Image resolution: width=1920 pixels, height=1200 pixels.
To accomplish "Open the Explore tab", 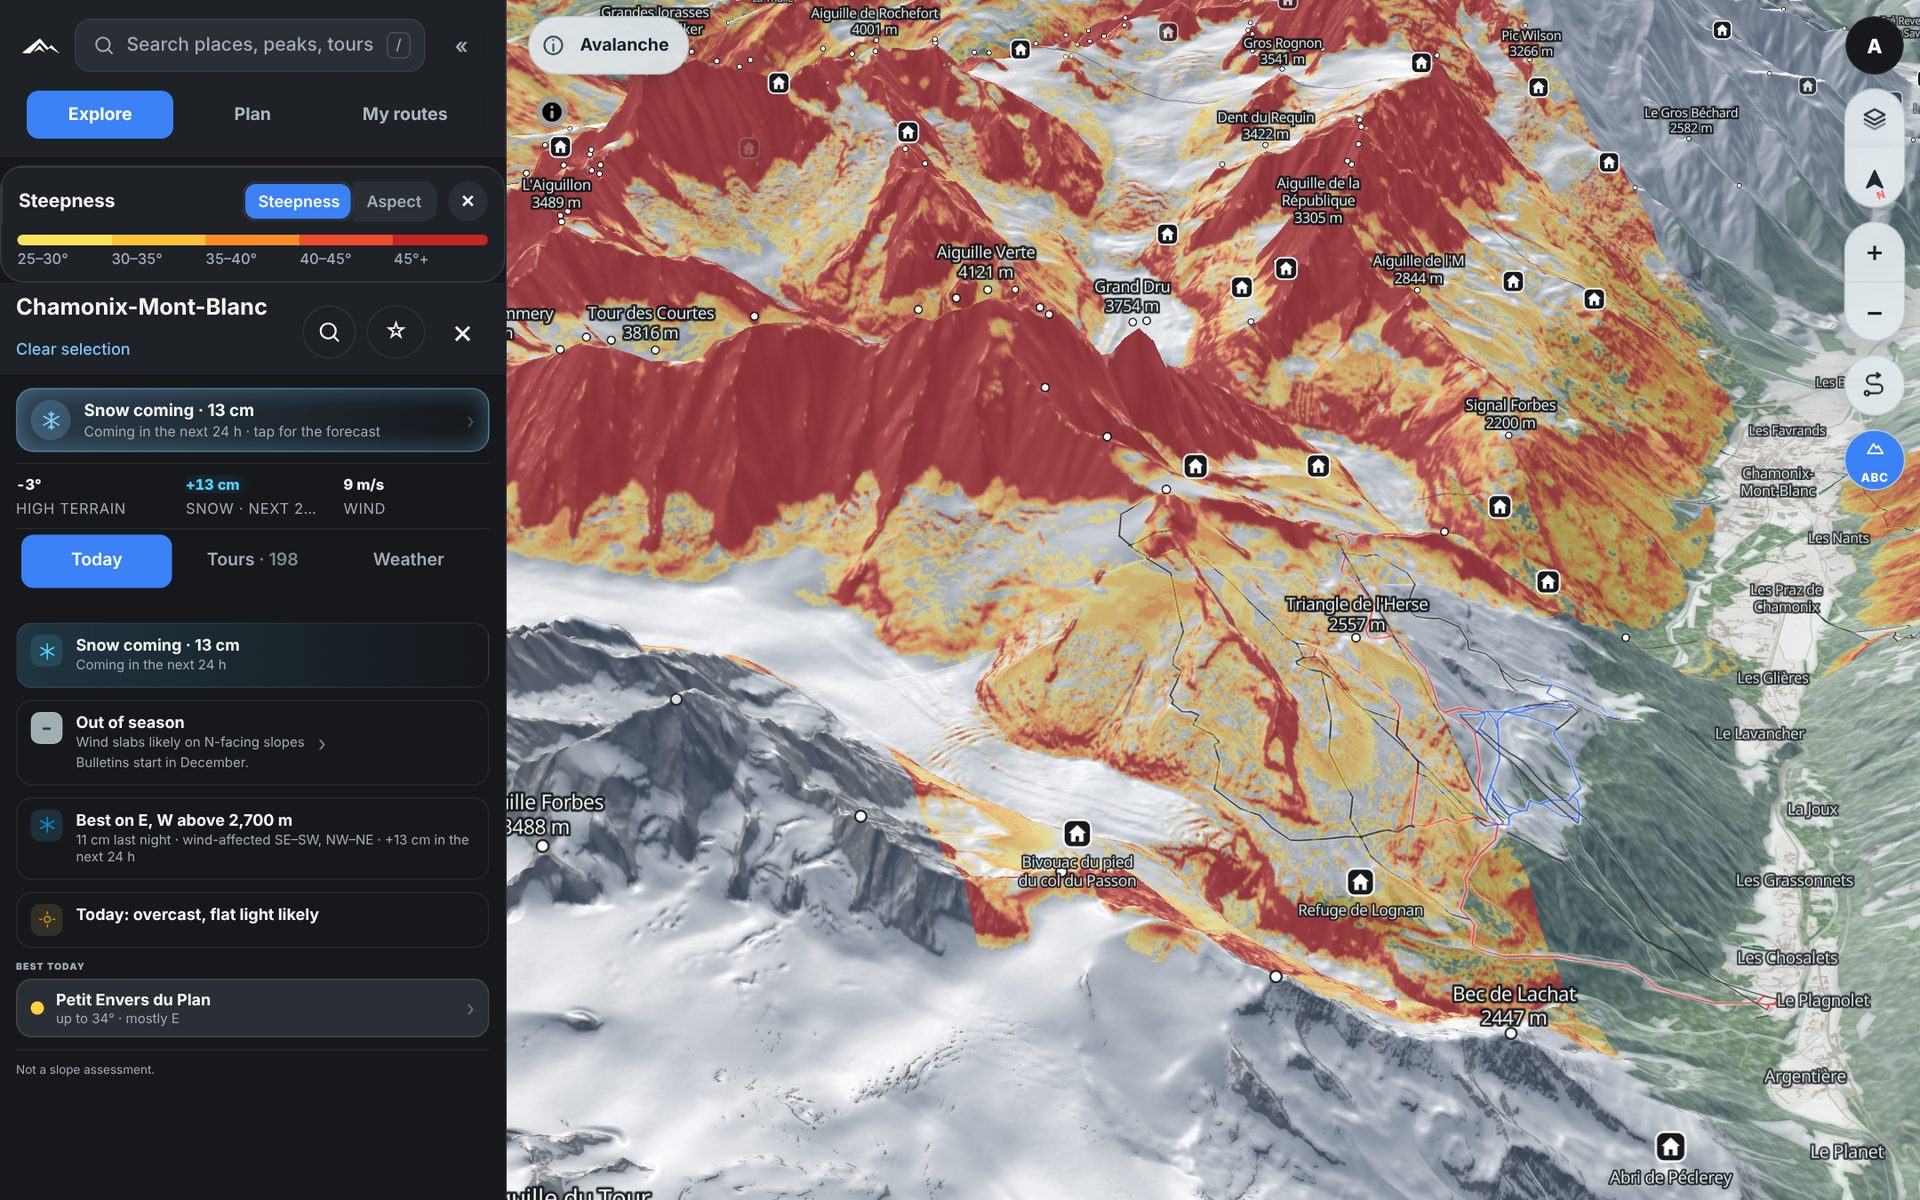I will pos(100,114).
